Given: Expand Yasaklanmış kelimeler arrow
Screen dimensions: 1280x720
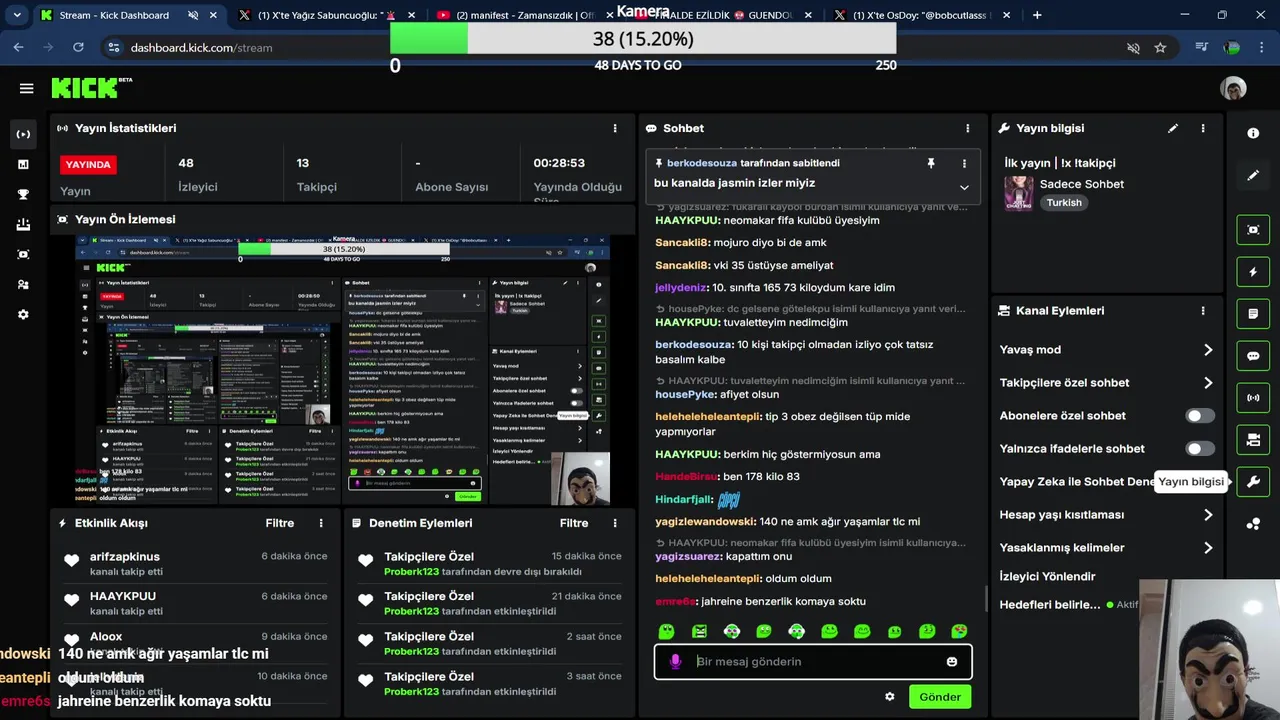Looking at the screenshot, I should (x=1208, y=547).
